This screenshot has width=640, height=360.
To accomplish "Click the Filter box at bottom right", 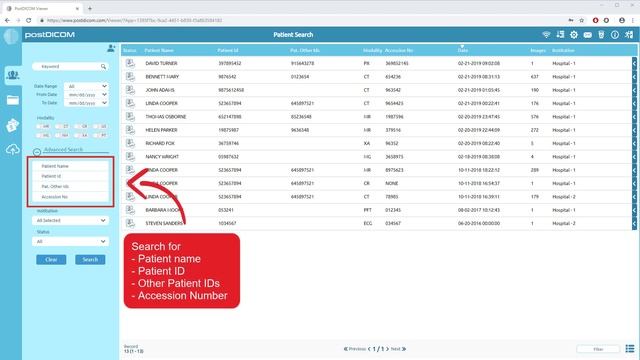I will point(598,349).
